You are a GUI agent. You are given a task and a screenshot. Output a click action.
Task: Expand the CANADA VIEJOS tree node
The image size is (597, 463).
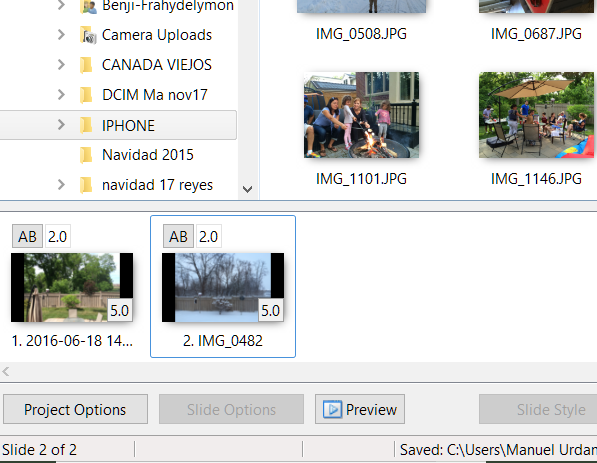pos(61,65)
